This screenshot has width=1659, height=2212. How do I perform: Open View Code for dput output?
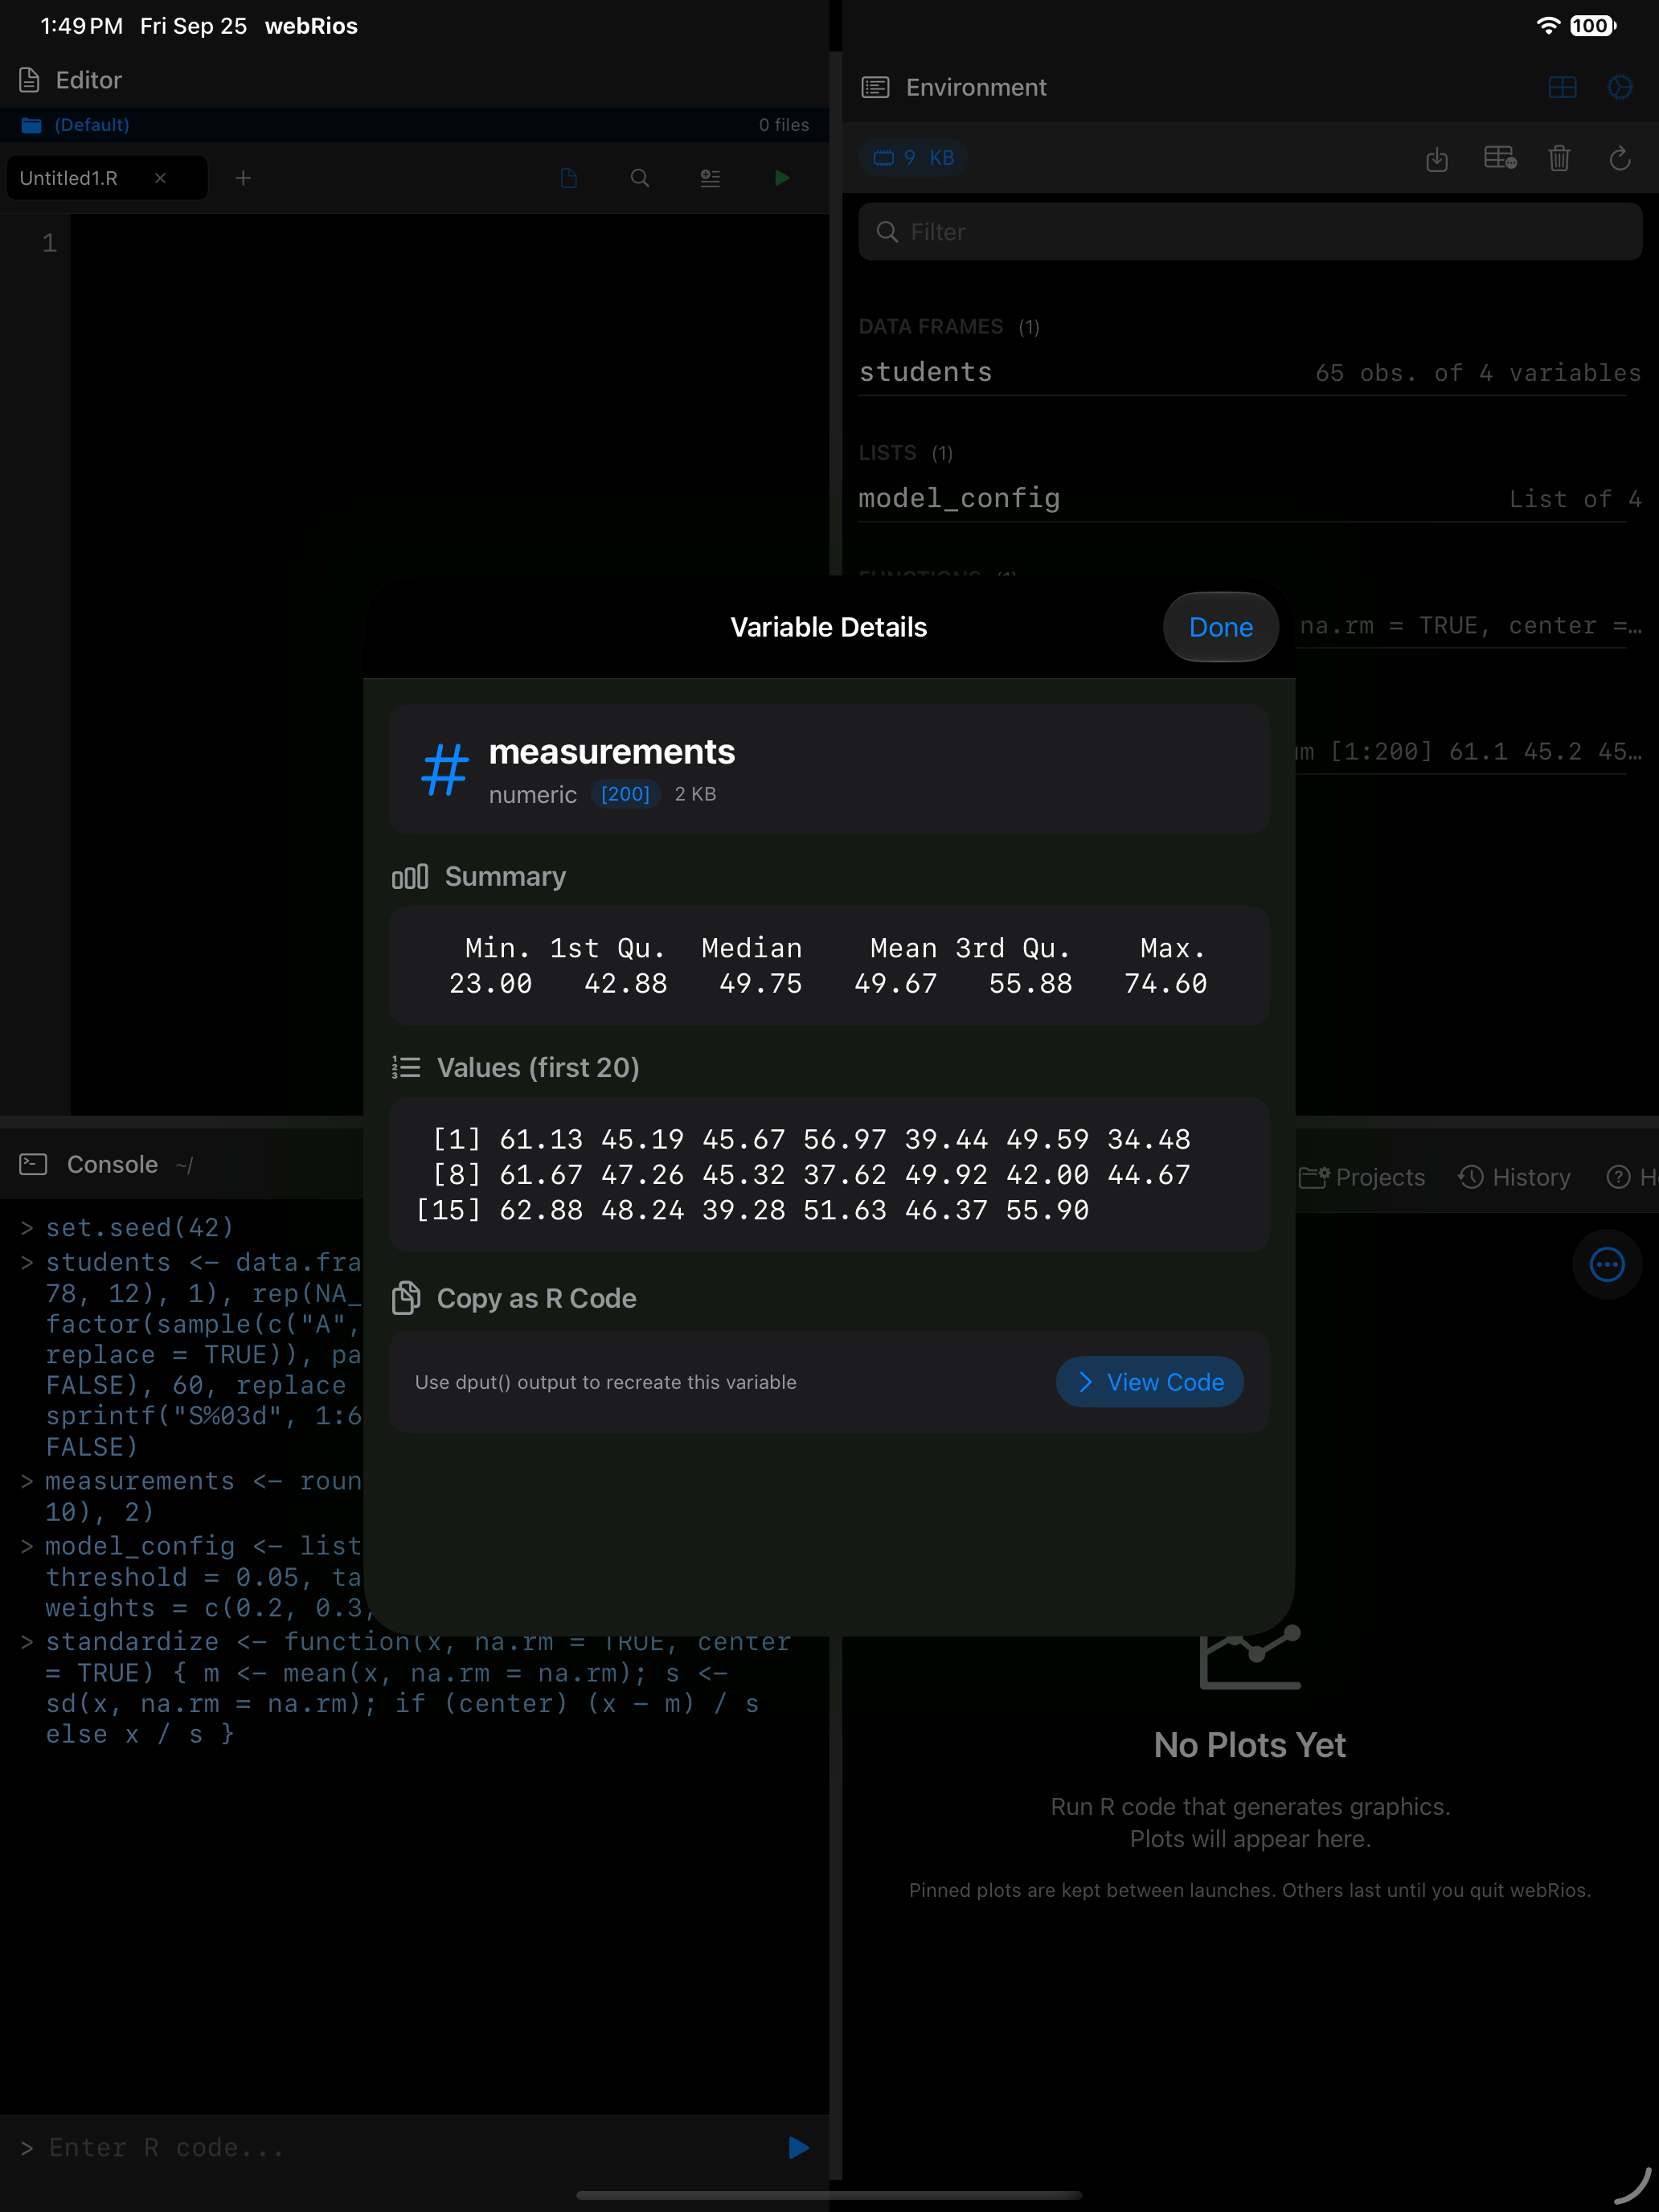coord(1150,1382)
